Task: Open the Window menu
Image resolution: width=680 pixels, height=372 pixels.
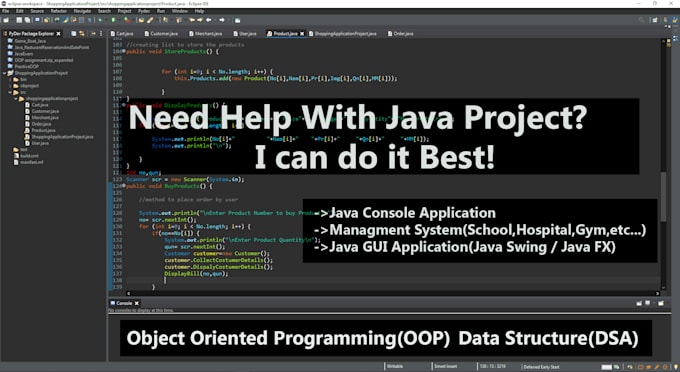Action: tap(180, 11)
